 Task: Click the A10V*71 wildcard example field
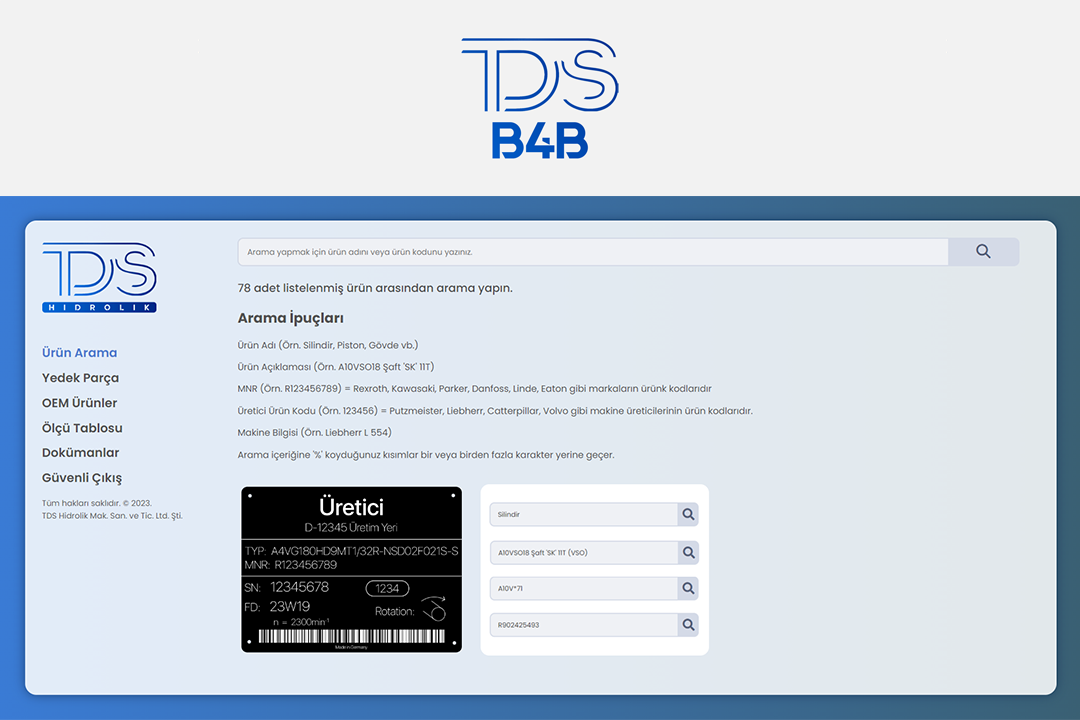(583, 589)
